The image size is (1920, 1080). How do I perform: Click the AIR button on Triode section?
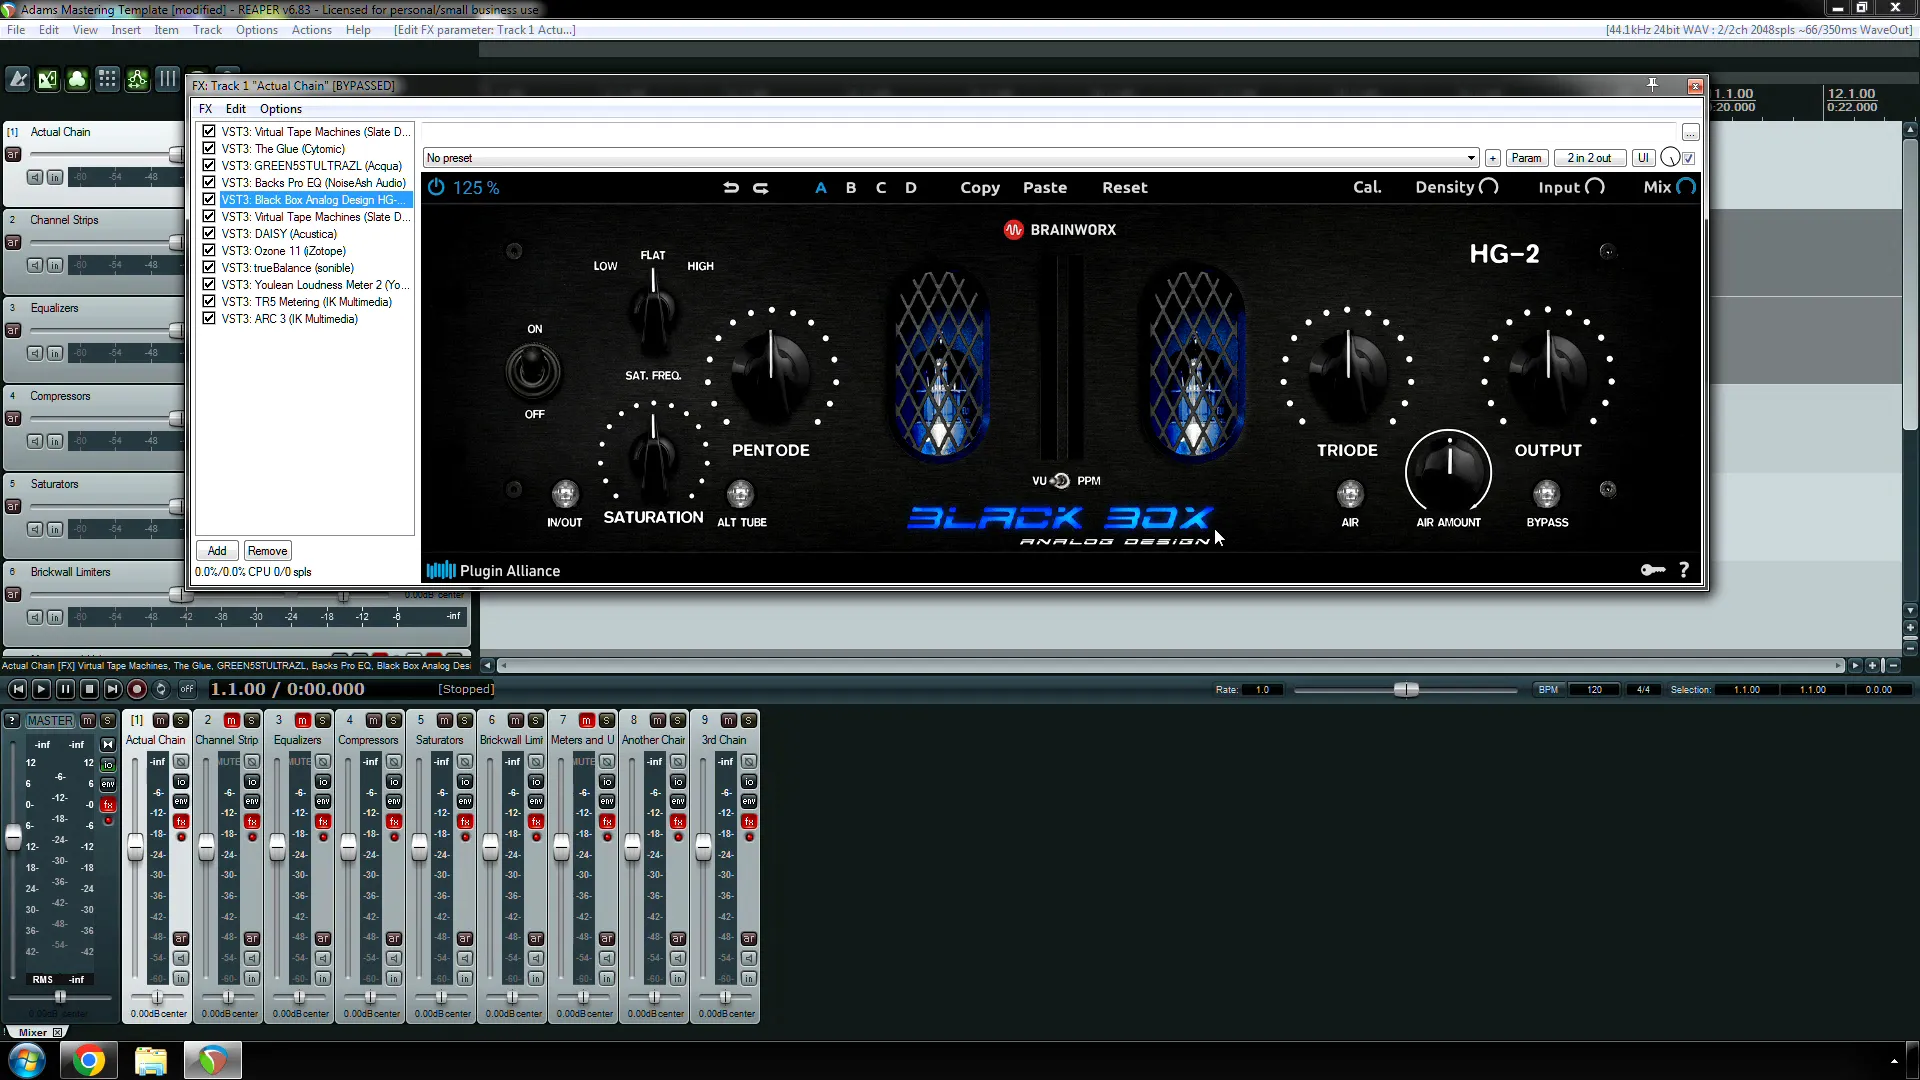tap(1350, 493)
